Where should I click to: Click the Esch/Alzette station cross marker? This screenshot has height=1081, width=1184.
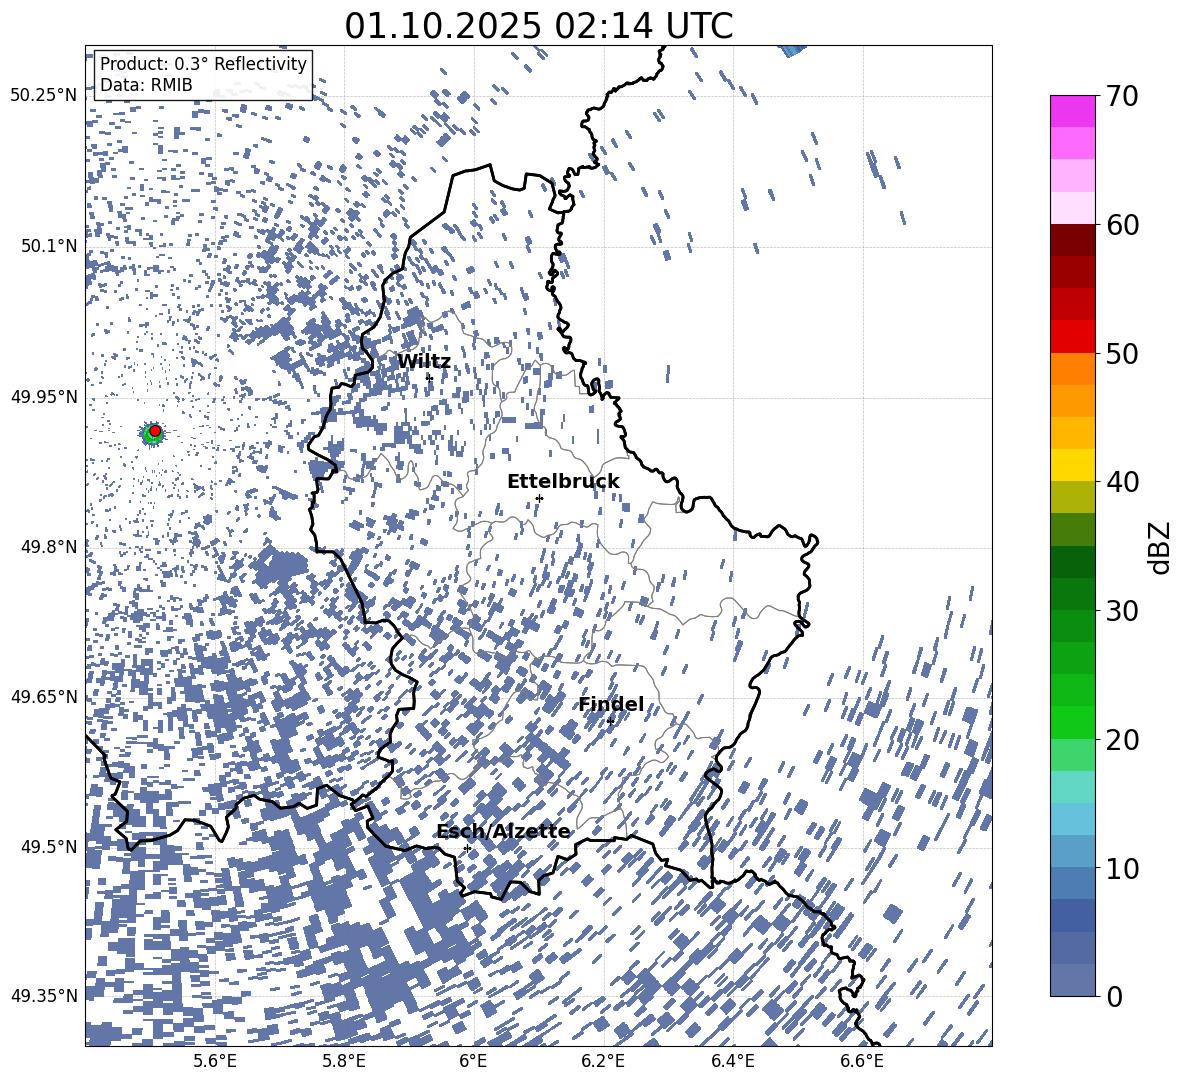(467, 848)
